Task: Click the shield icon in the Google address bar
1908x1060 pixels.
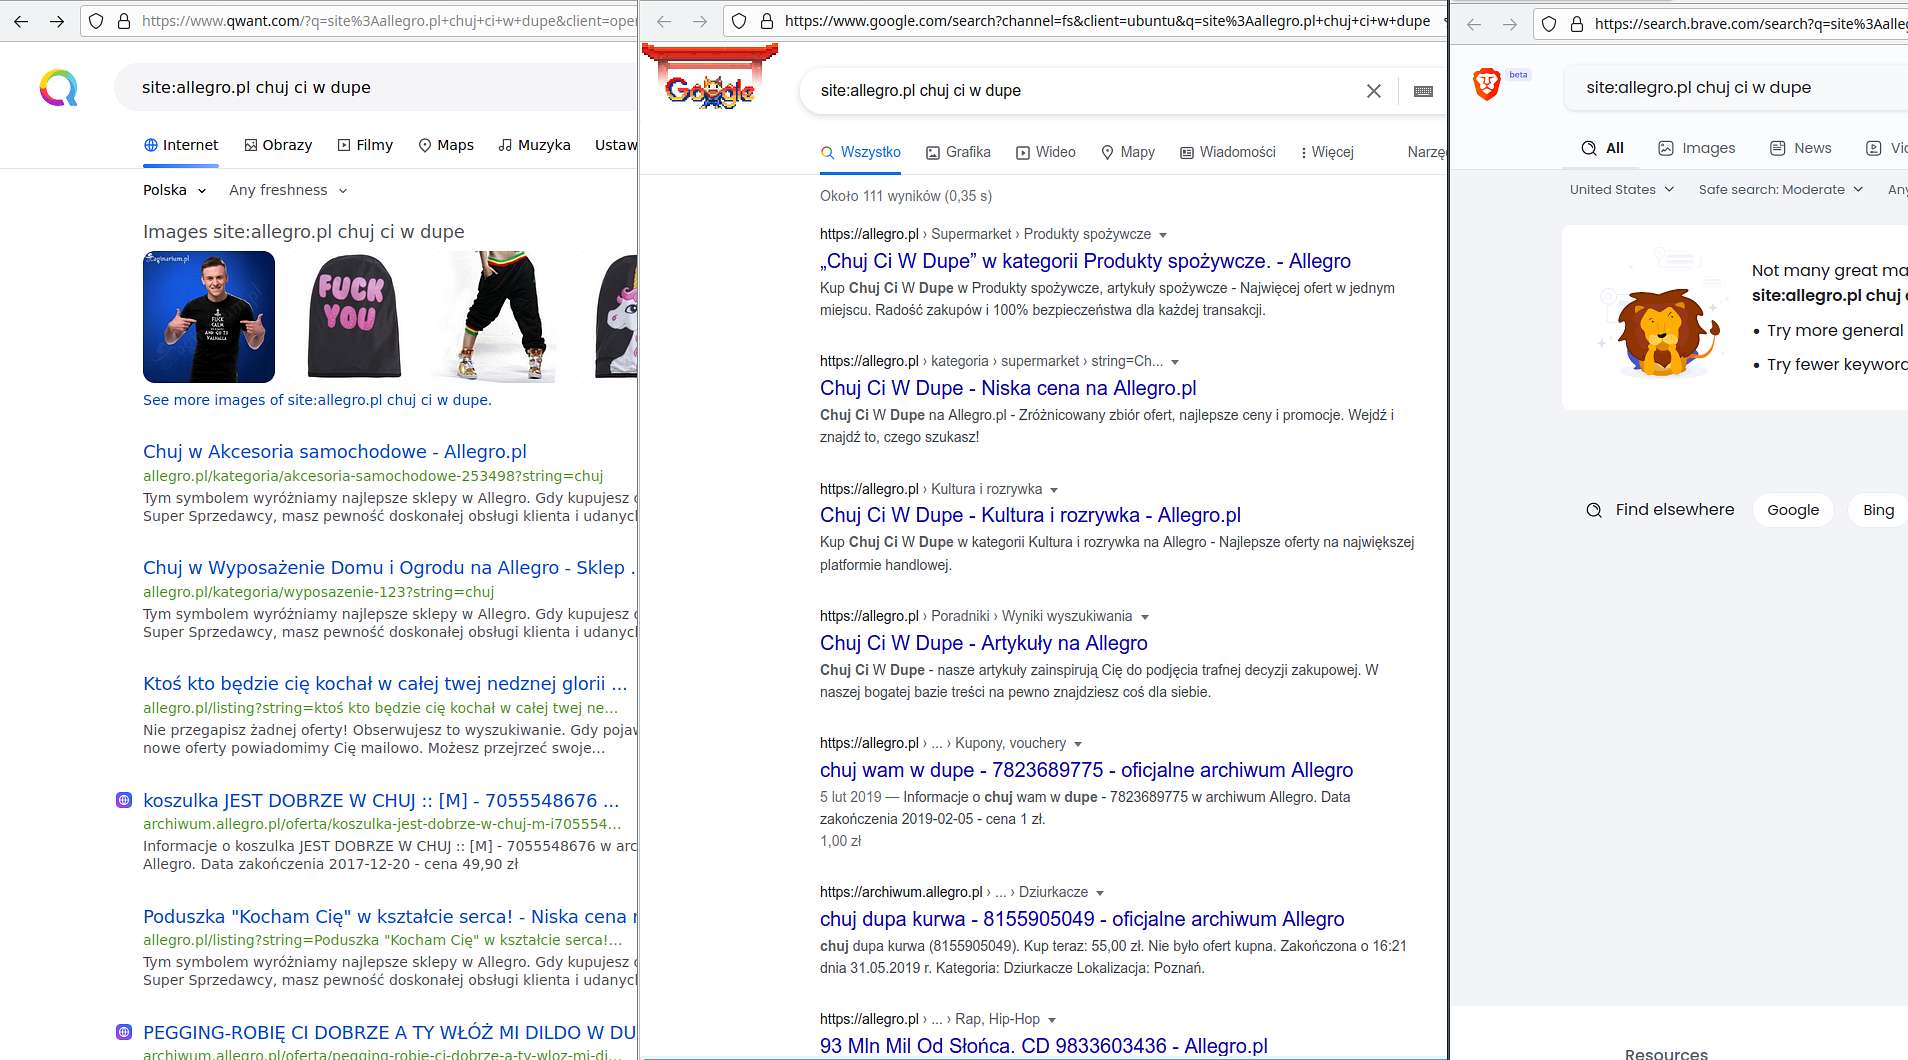Action: click(x=739, y=21)
